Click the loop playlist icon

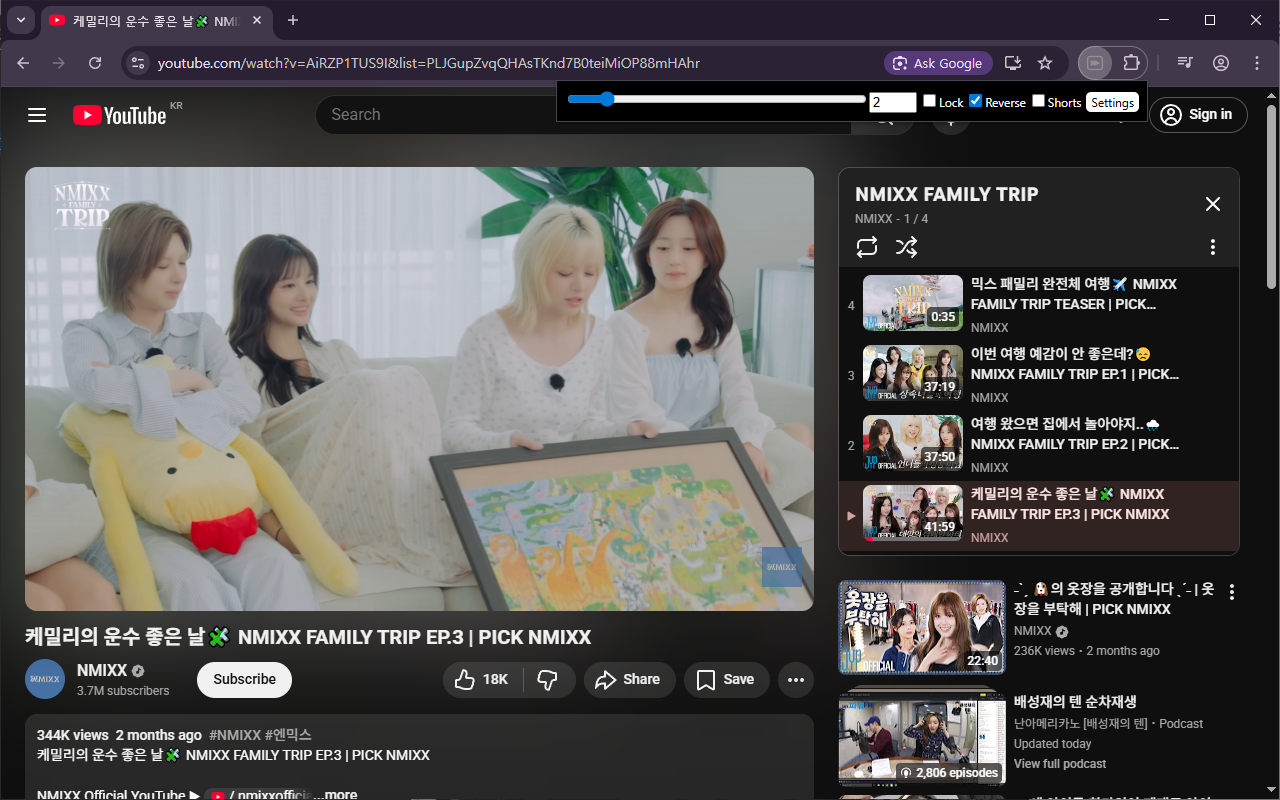point(867,247)
